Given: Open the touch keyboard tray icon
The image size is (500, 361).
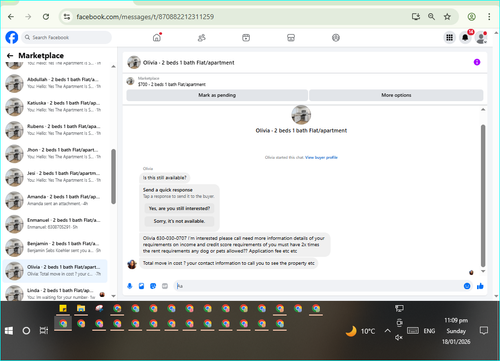Looking at the screenshot, I should 413,331.
